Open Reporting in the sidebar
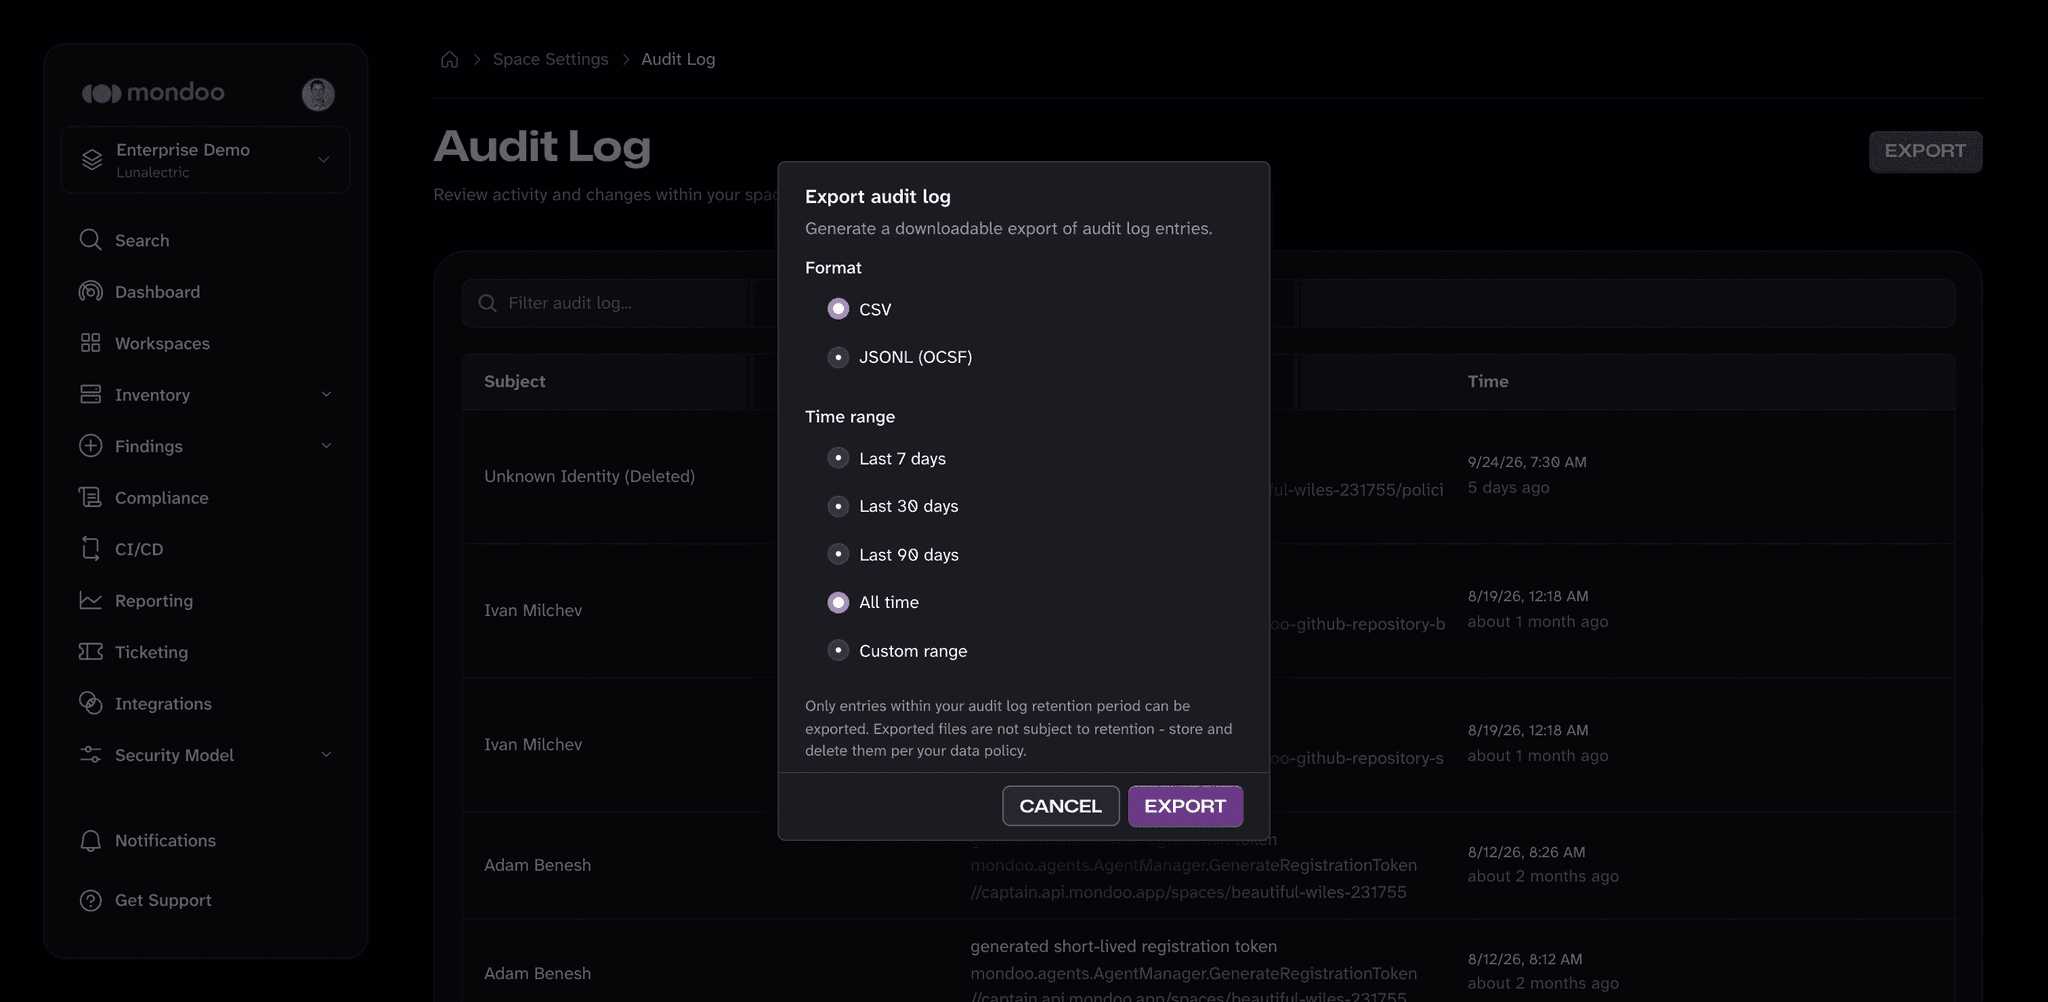The image size is (2048, 1002). (x=154, y=600)
